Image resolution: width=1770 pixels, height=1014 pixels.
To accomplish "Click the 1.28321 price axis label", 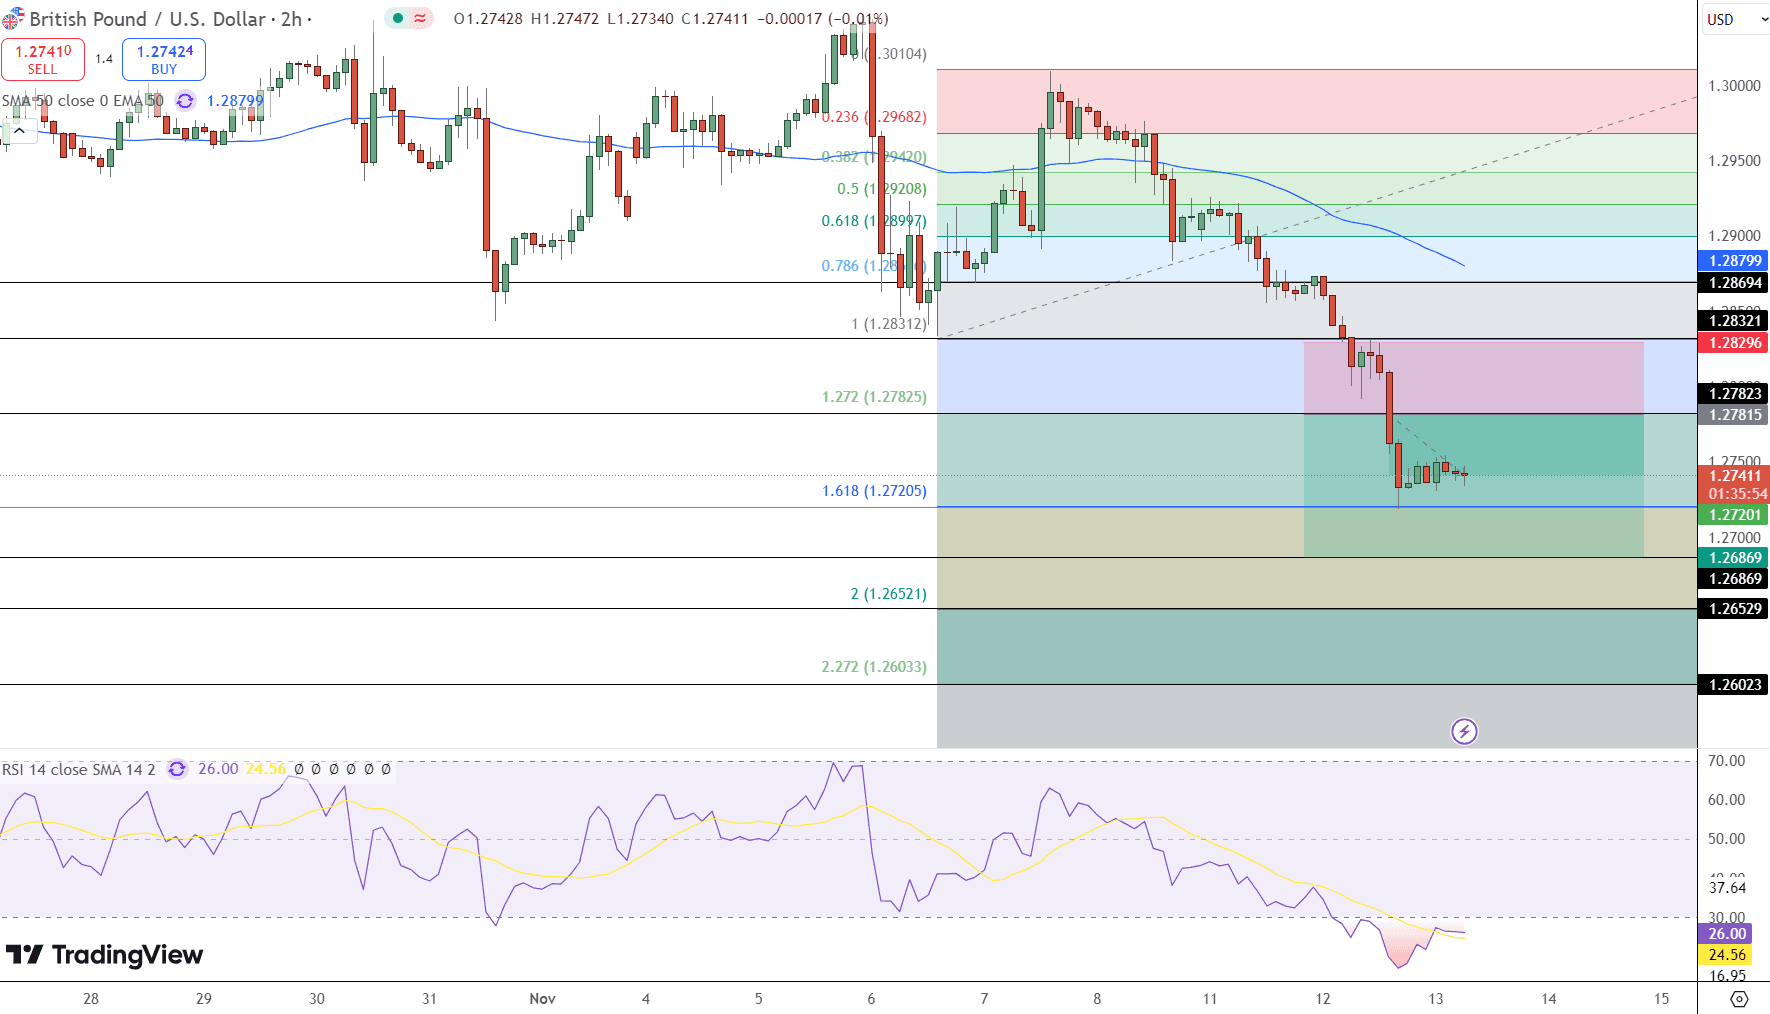I will (1734, 321).
